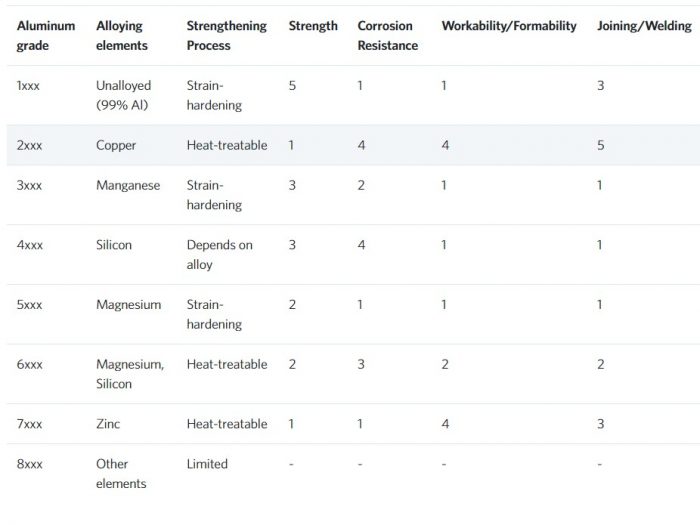Image resolution: width=700 pixels, height=525 pixels.
Task: Click the 7xxx grade cell
Action: tap(30, 424)
